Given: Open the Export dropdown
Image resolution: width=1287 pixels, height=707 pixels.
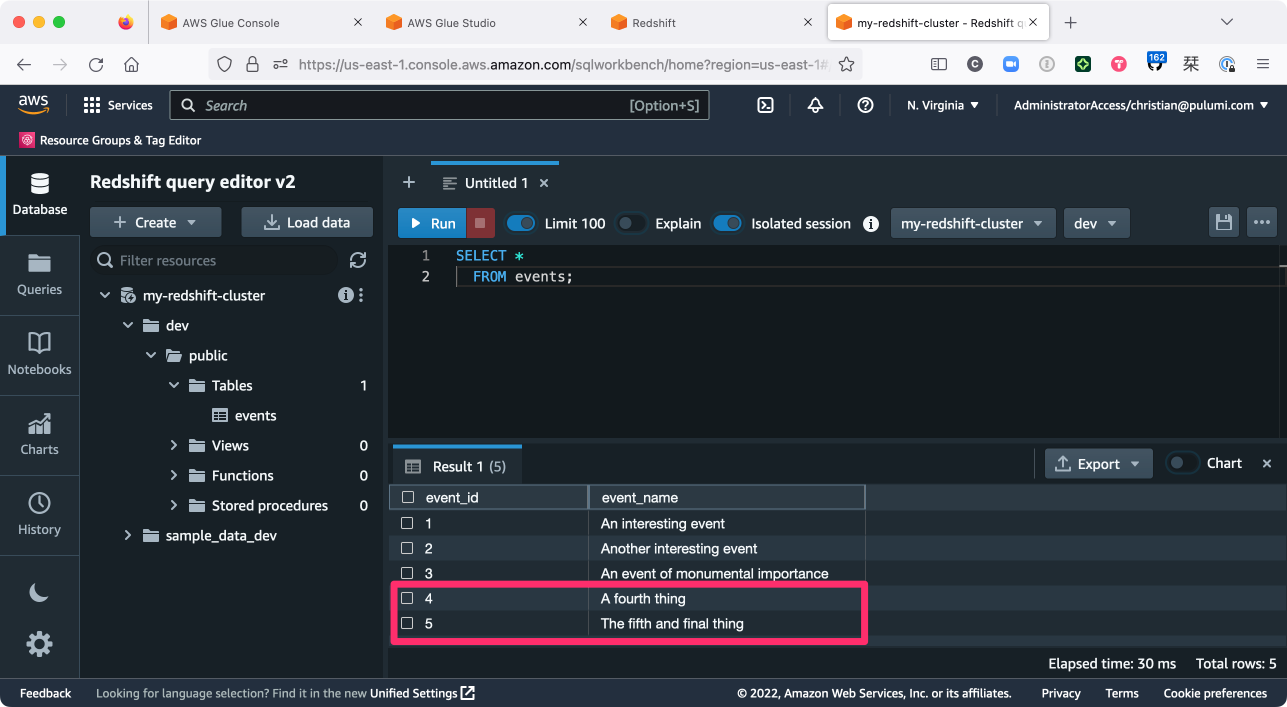Looking at the screenshot, I should [x=1099, y=463].
